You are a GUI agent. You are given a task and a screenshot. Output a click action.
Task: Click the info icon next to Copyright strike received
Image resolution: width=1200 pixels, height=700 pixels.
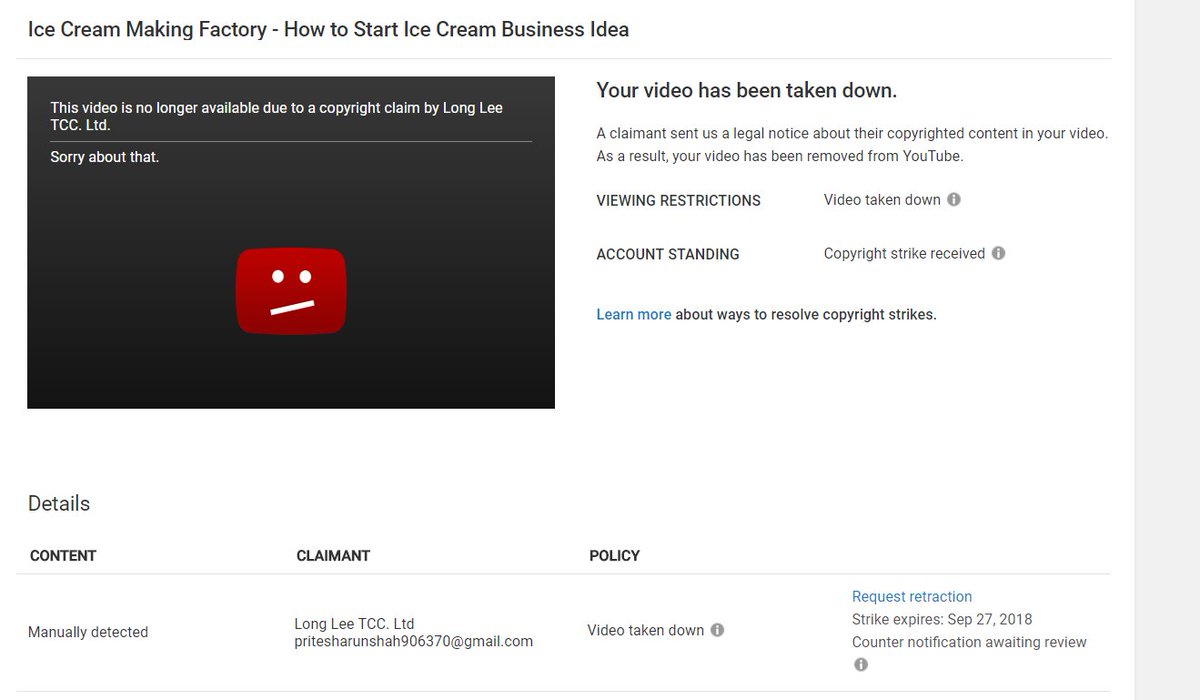pyautogui.click(x=998, y=254)
